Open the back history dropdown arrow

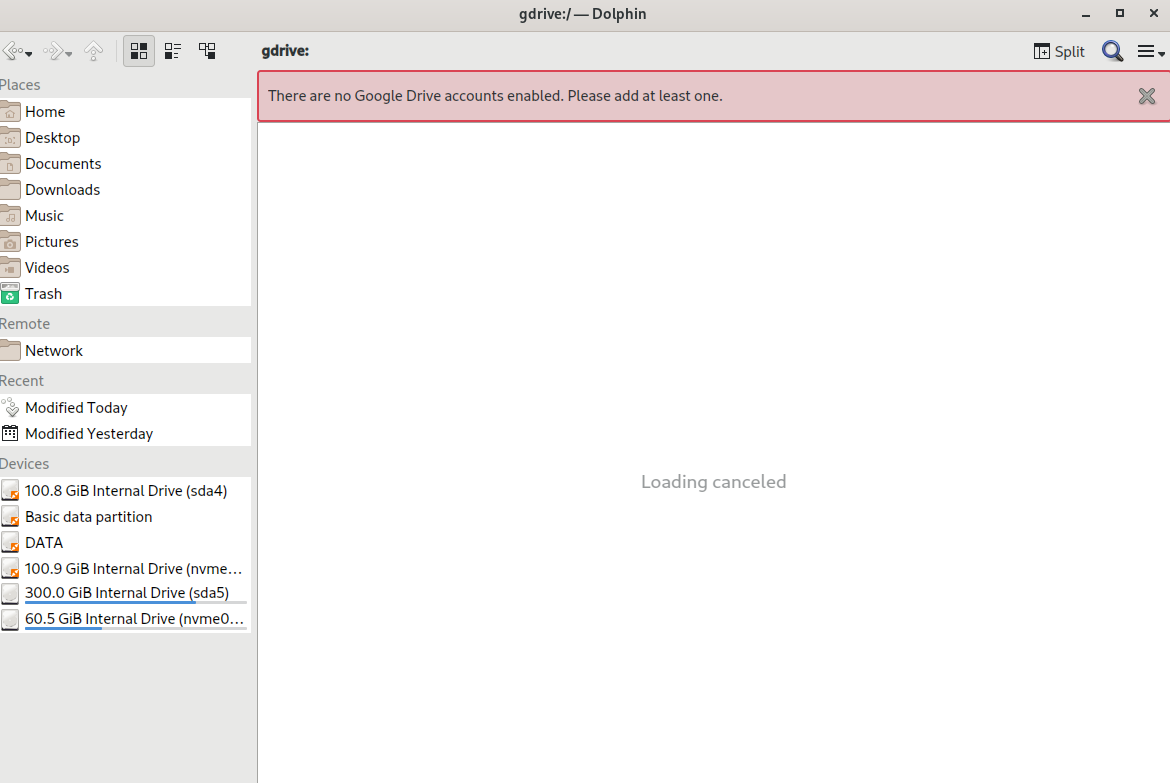(x=29, y=53)
